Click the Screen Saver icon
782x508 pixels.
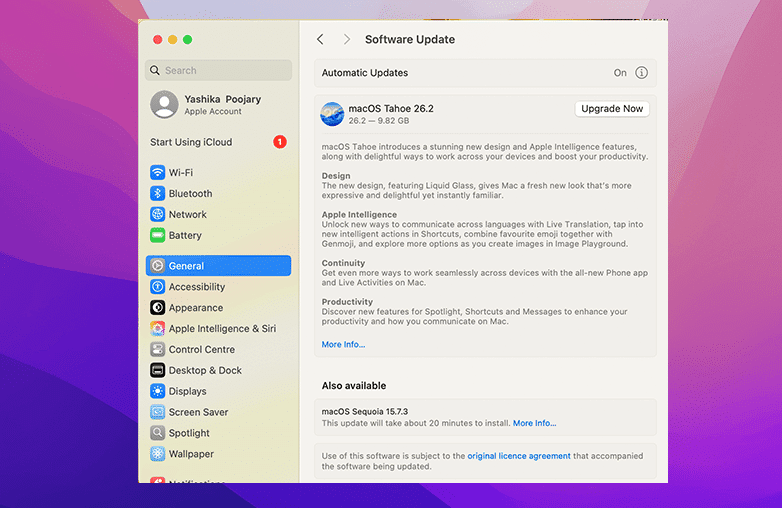click(x=158, y=412)
